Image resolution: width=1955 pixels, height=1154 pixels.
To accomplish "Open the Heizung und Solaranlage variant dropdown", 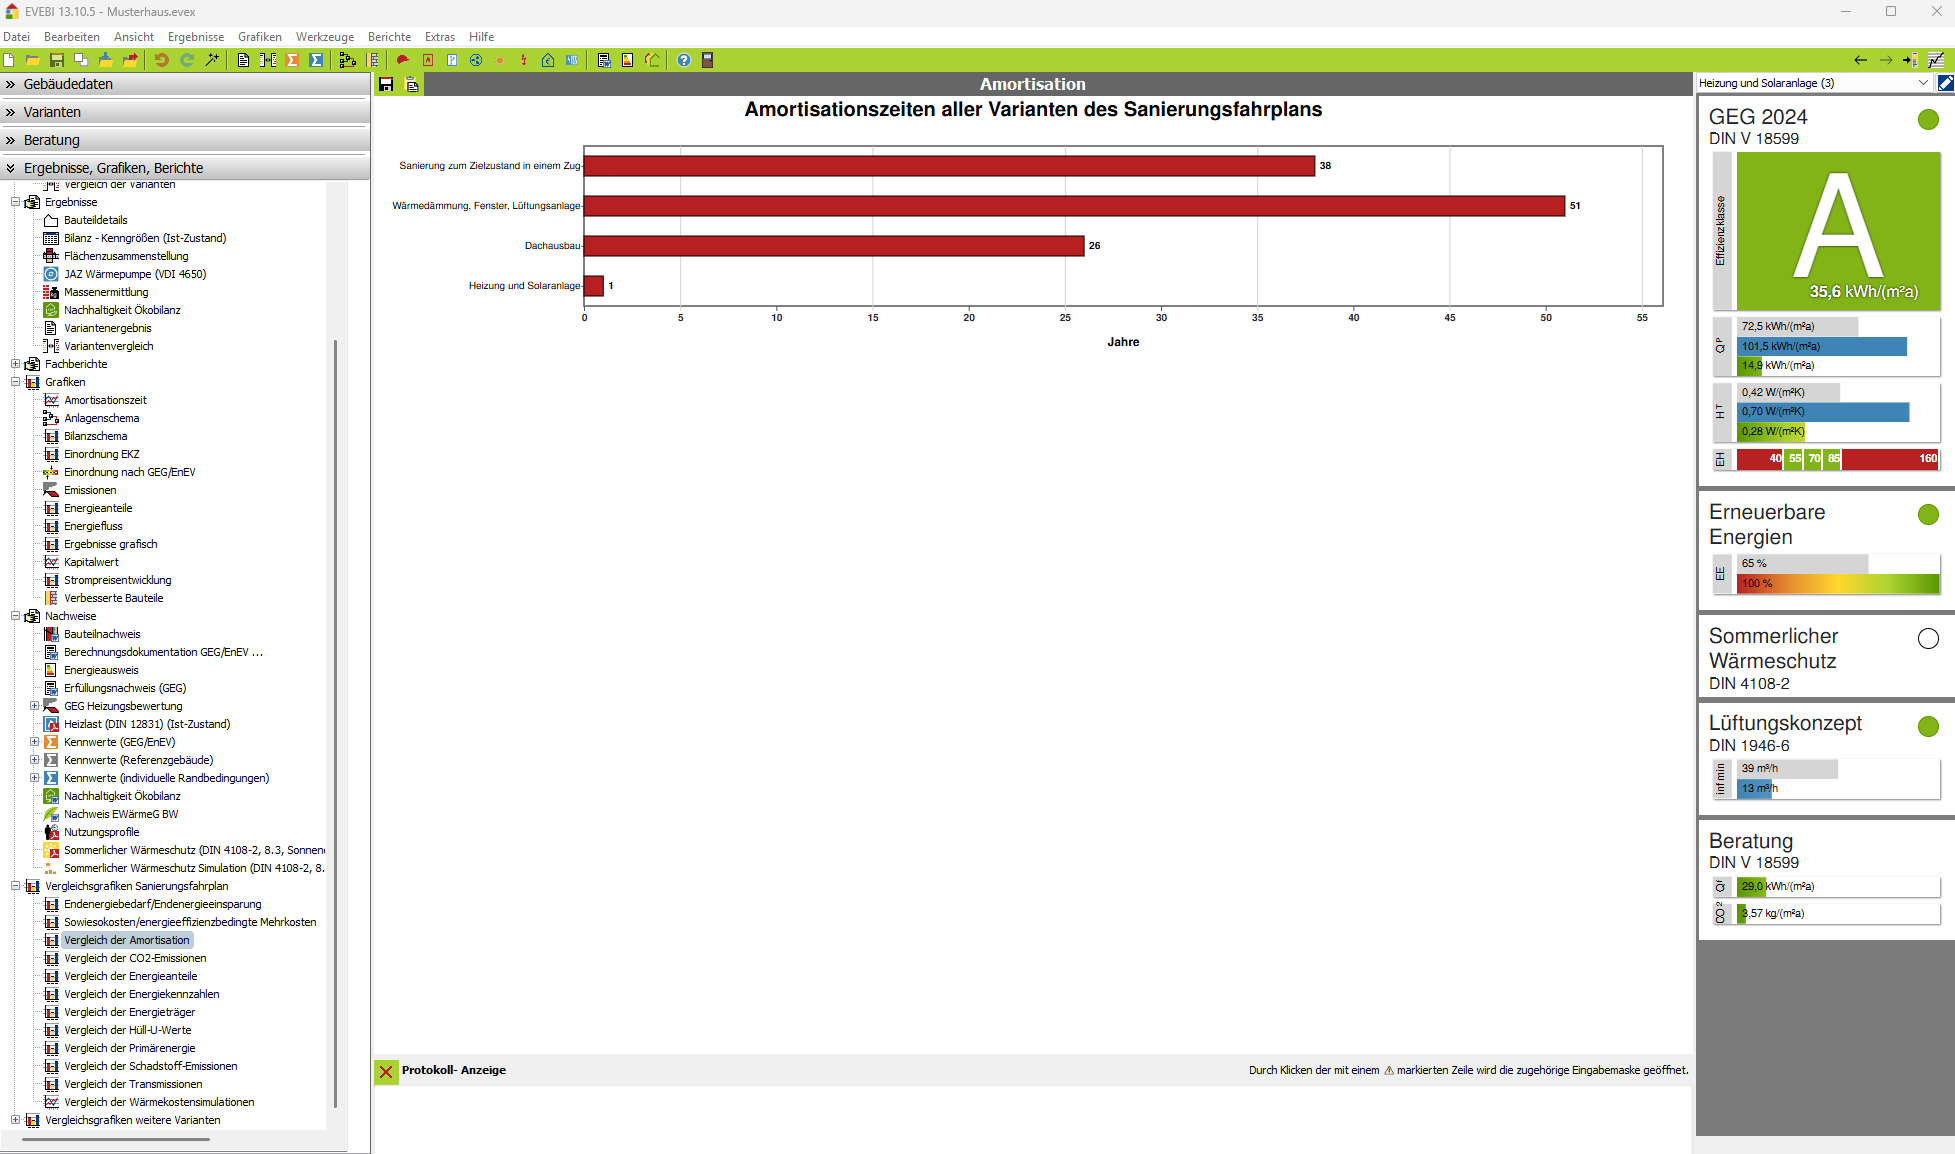I will point(1923,83).
